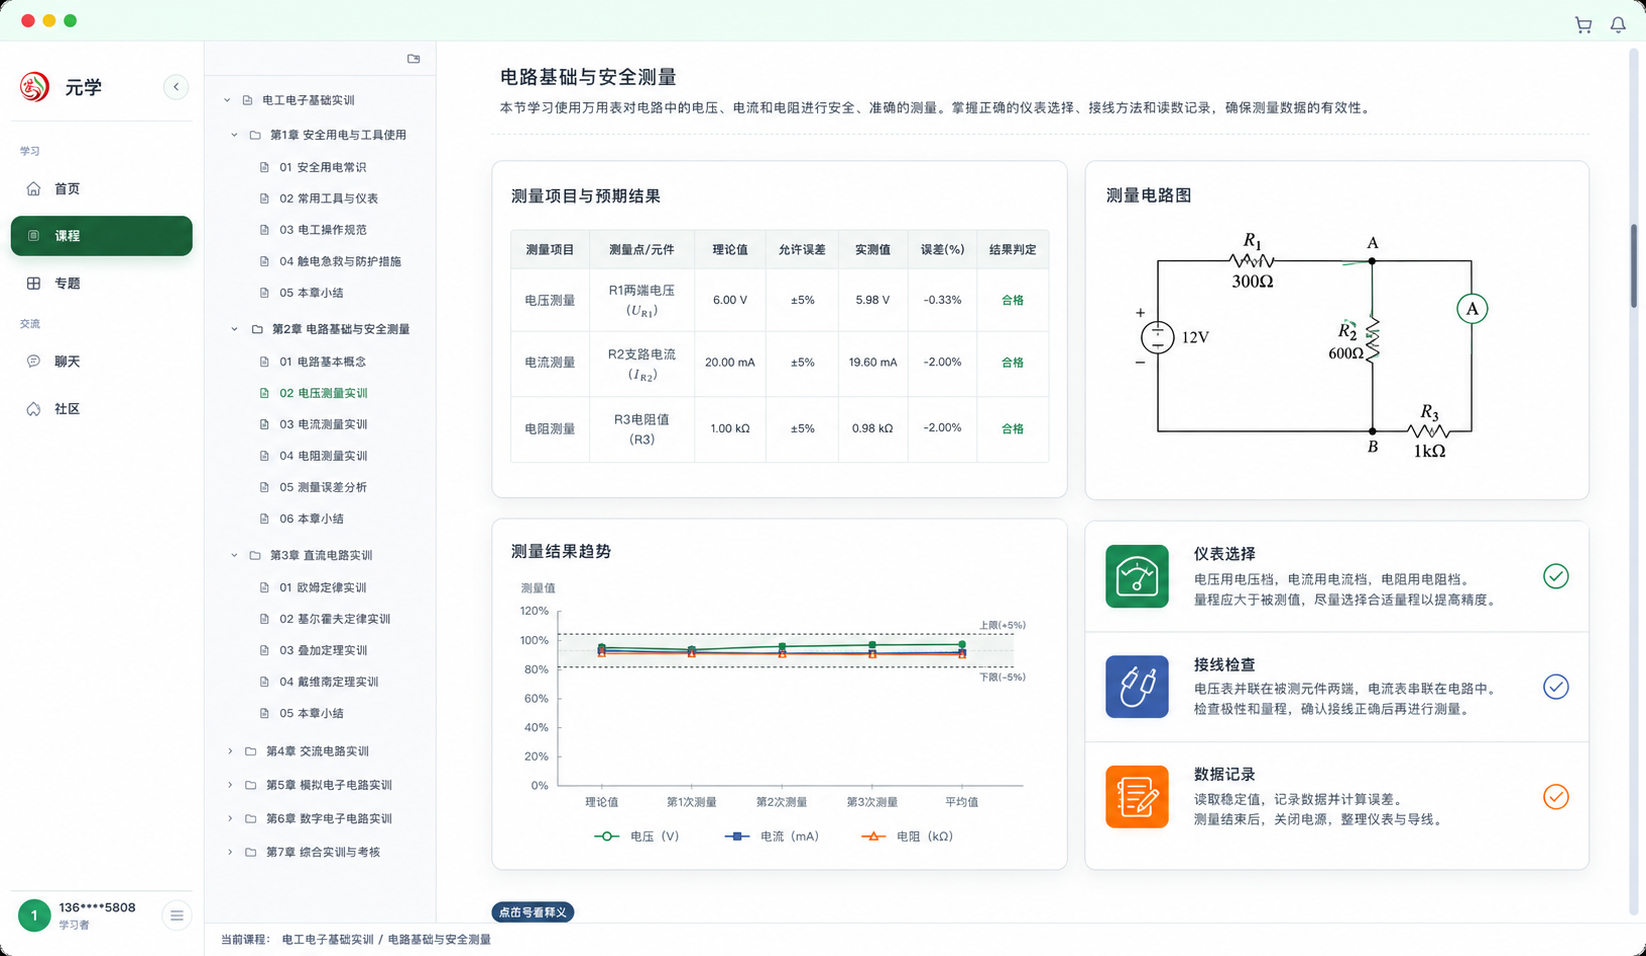
Task: Open the shopping cart icon
Action: (x=1583, y=25)
